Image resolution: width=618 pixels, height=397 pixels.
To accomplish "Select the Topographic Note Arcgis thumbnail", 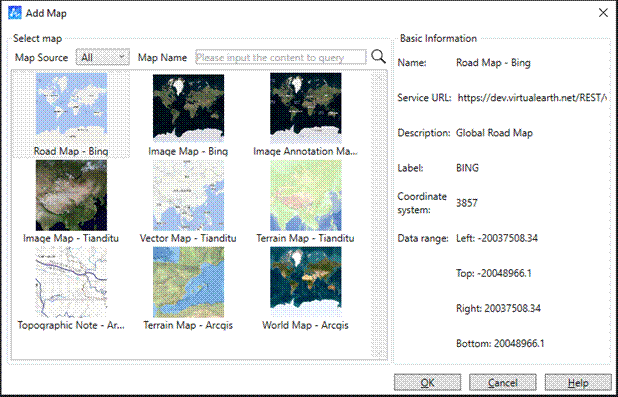I will click(71, 282).
